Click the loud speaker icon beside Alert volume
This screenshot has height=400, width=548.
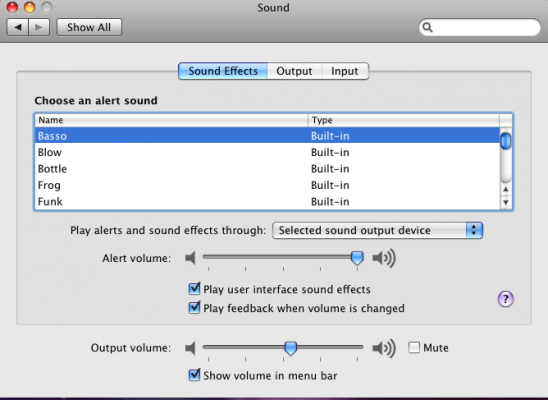coord(384,258)
